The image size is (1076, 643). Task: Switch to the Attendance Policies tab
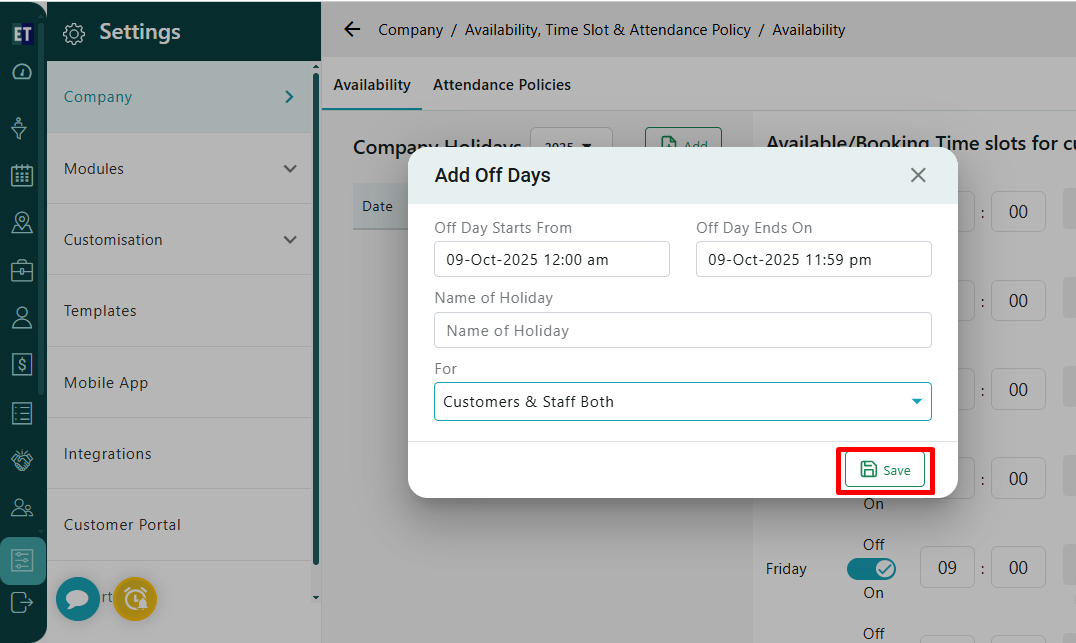[x=502, y=85]
